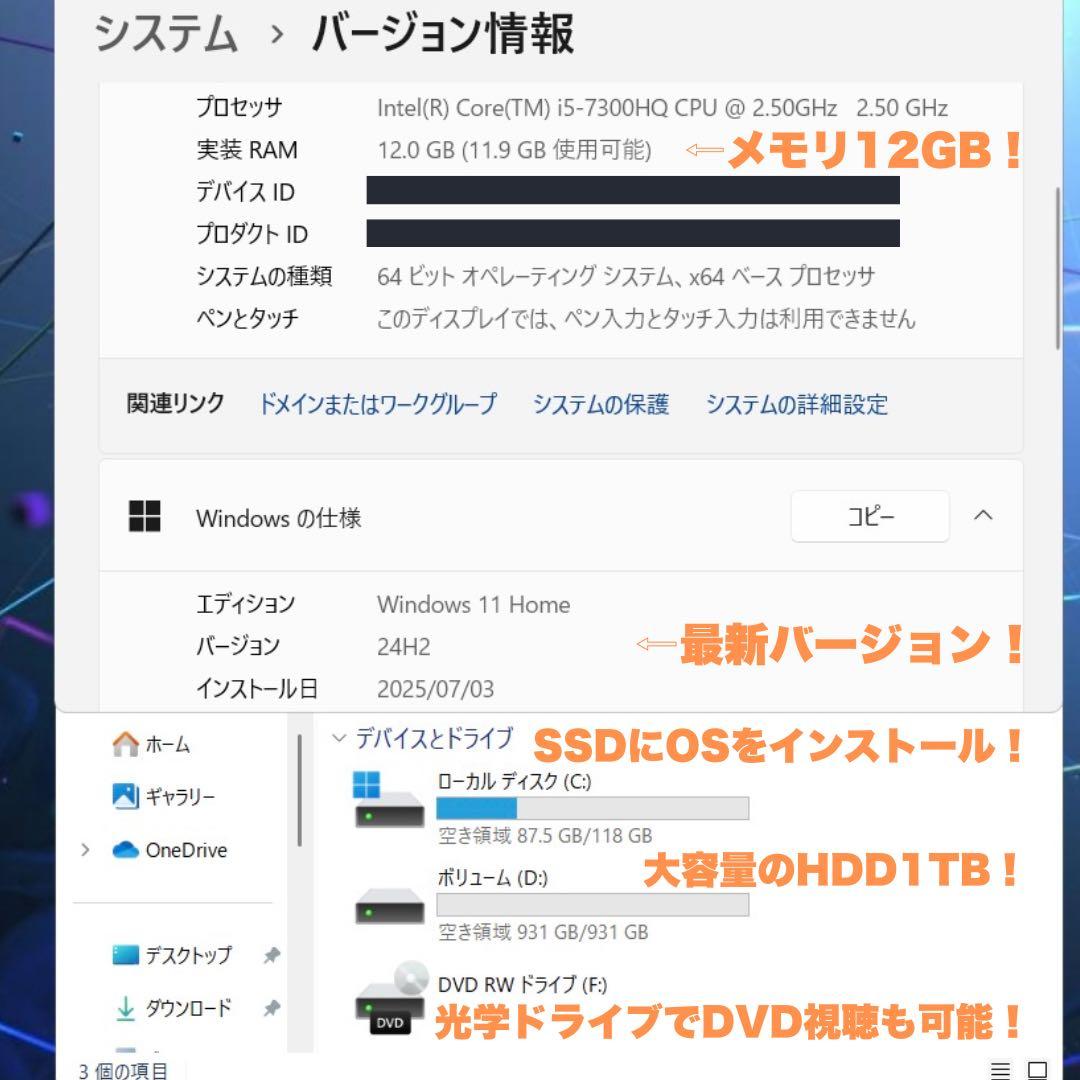Open ドメインまたはワークグループ link

point(377,404)
